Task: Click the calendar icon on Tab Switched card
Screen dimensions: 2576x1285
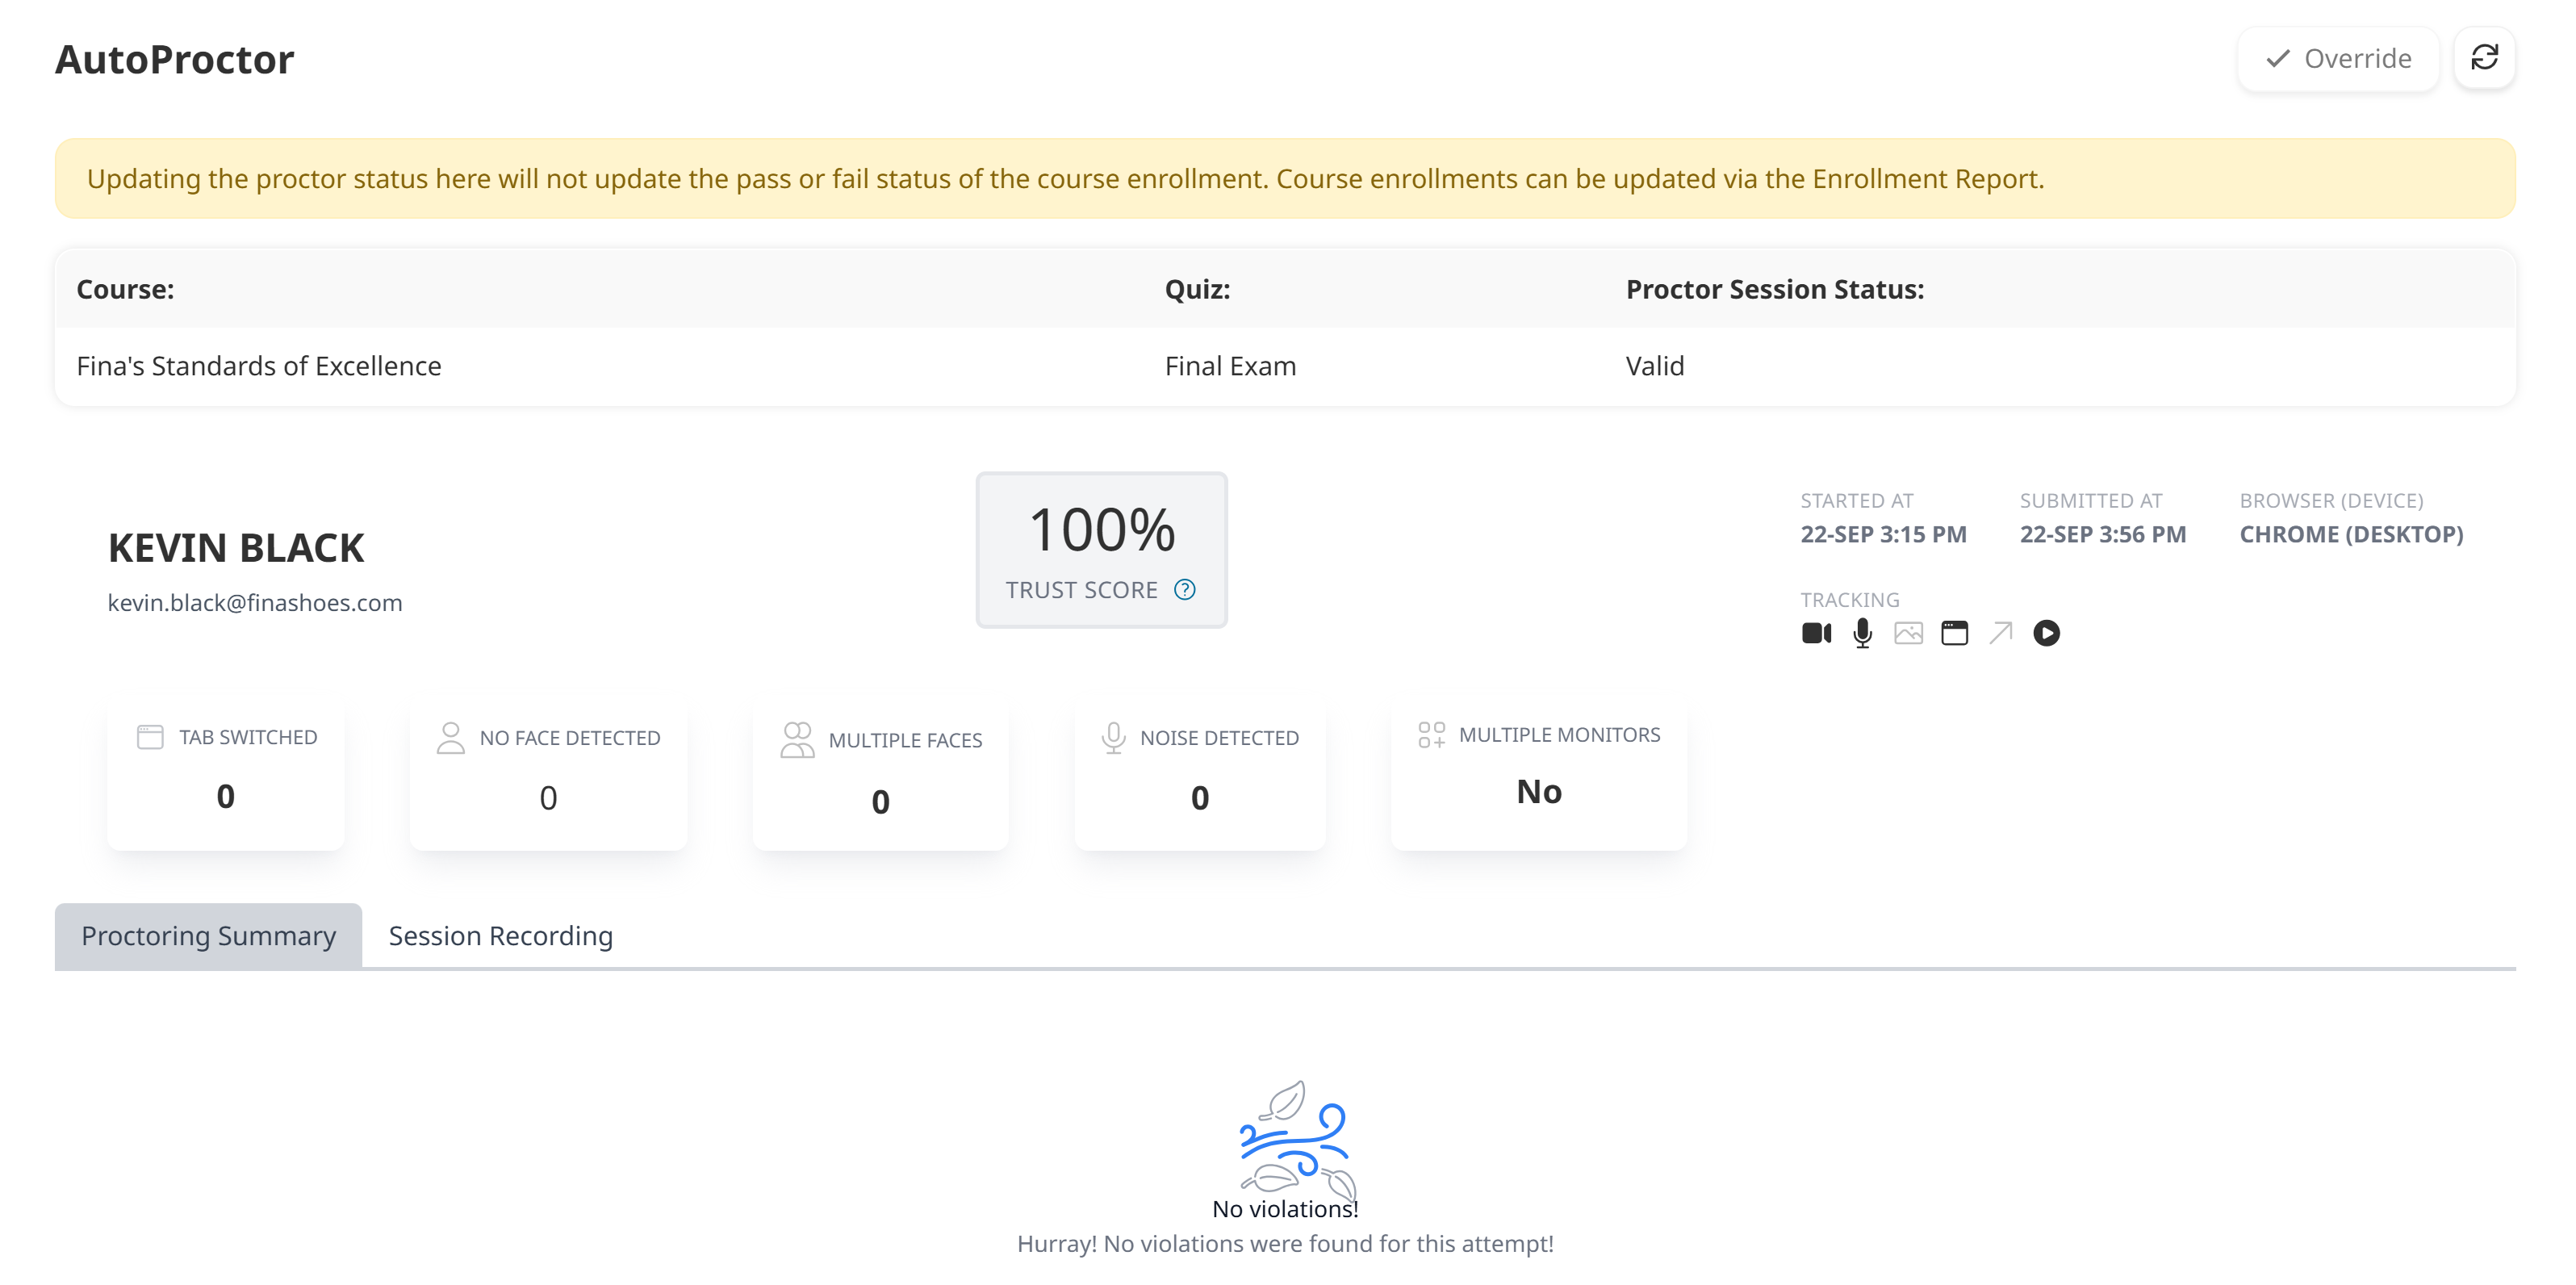Action: (150, 736)
